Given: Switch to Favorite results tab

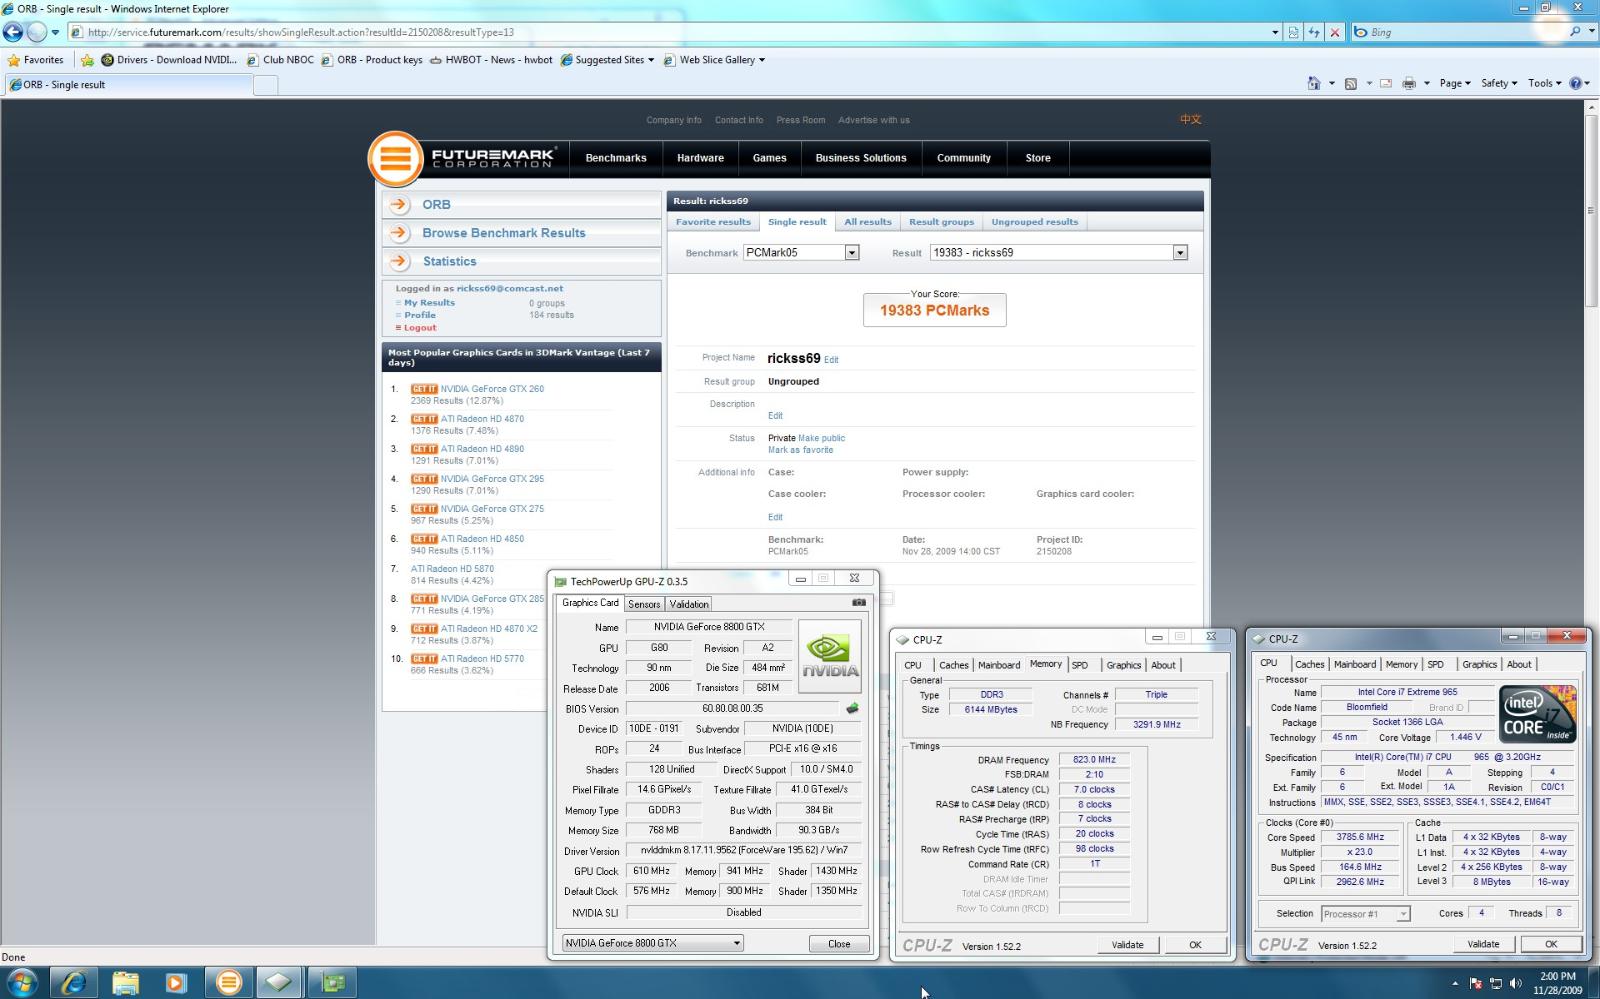Looking at the screenshot, I should pos(713,222).
